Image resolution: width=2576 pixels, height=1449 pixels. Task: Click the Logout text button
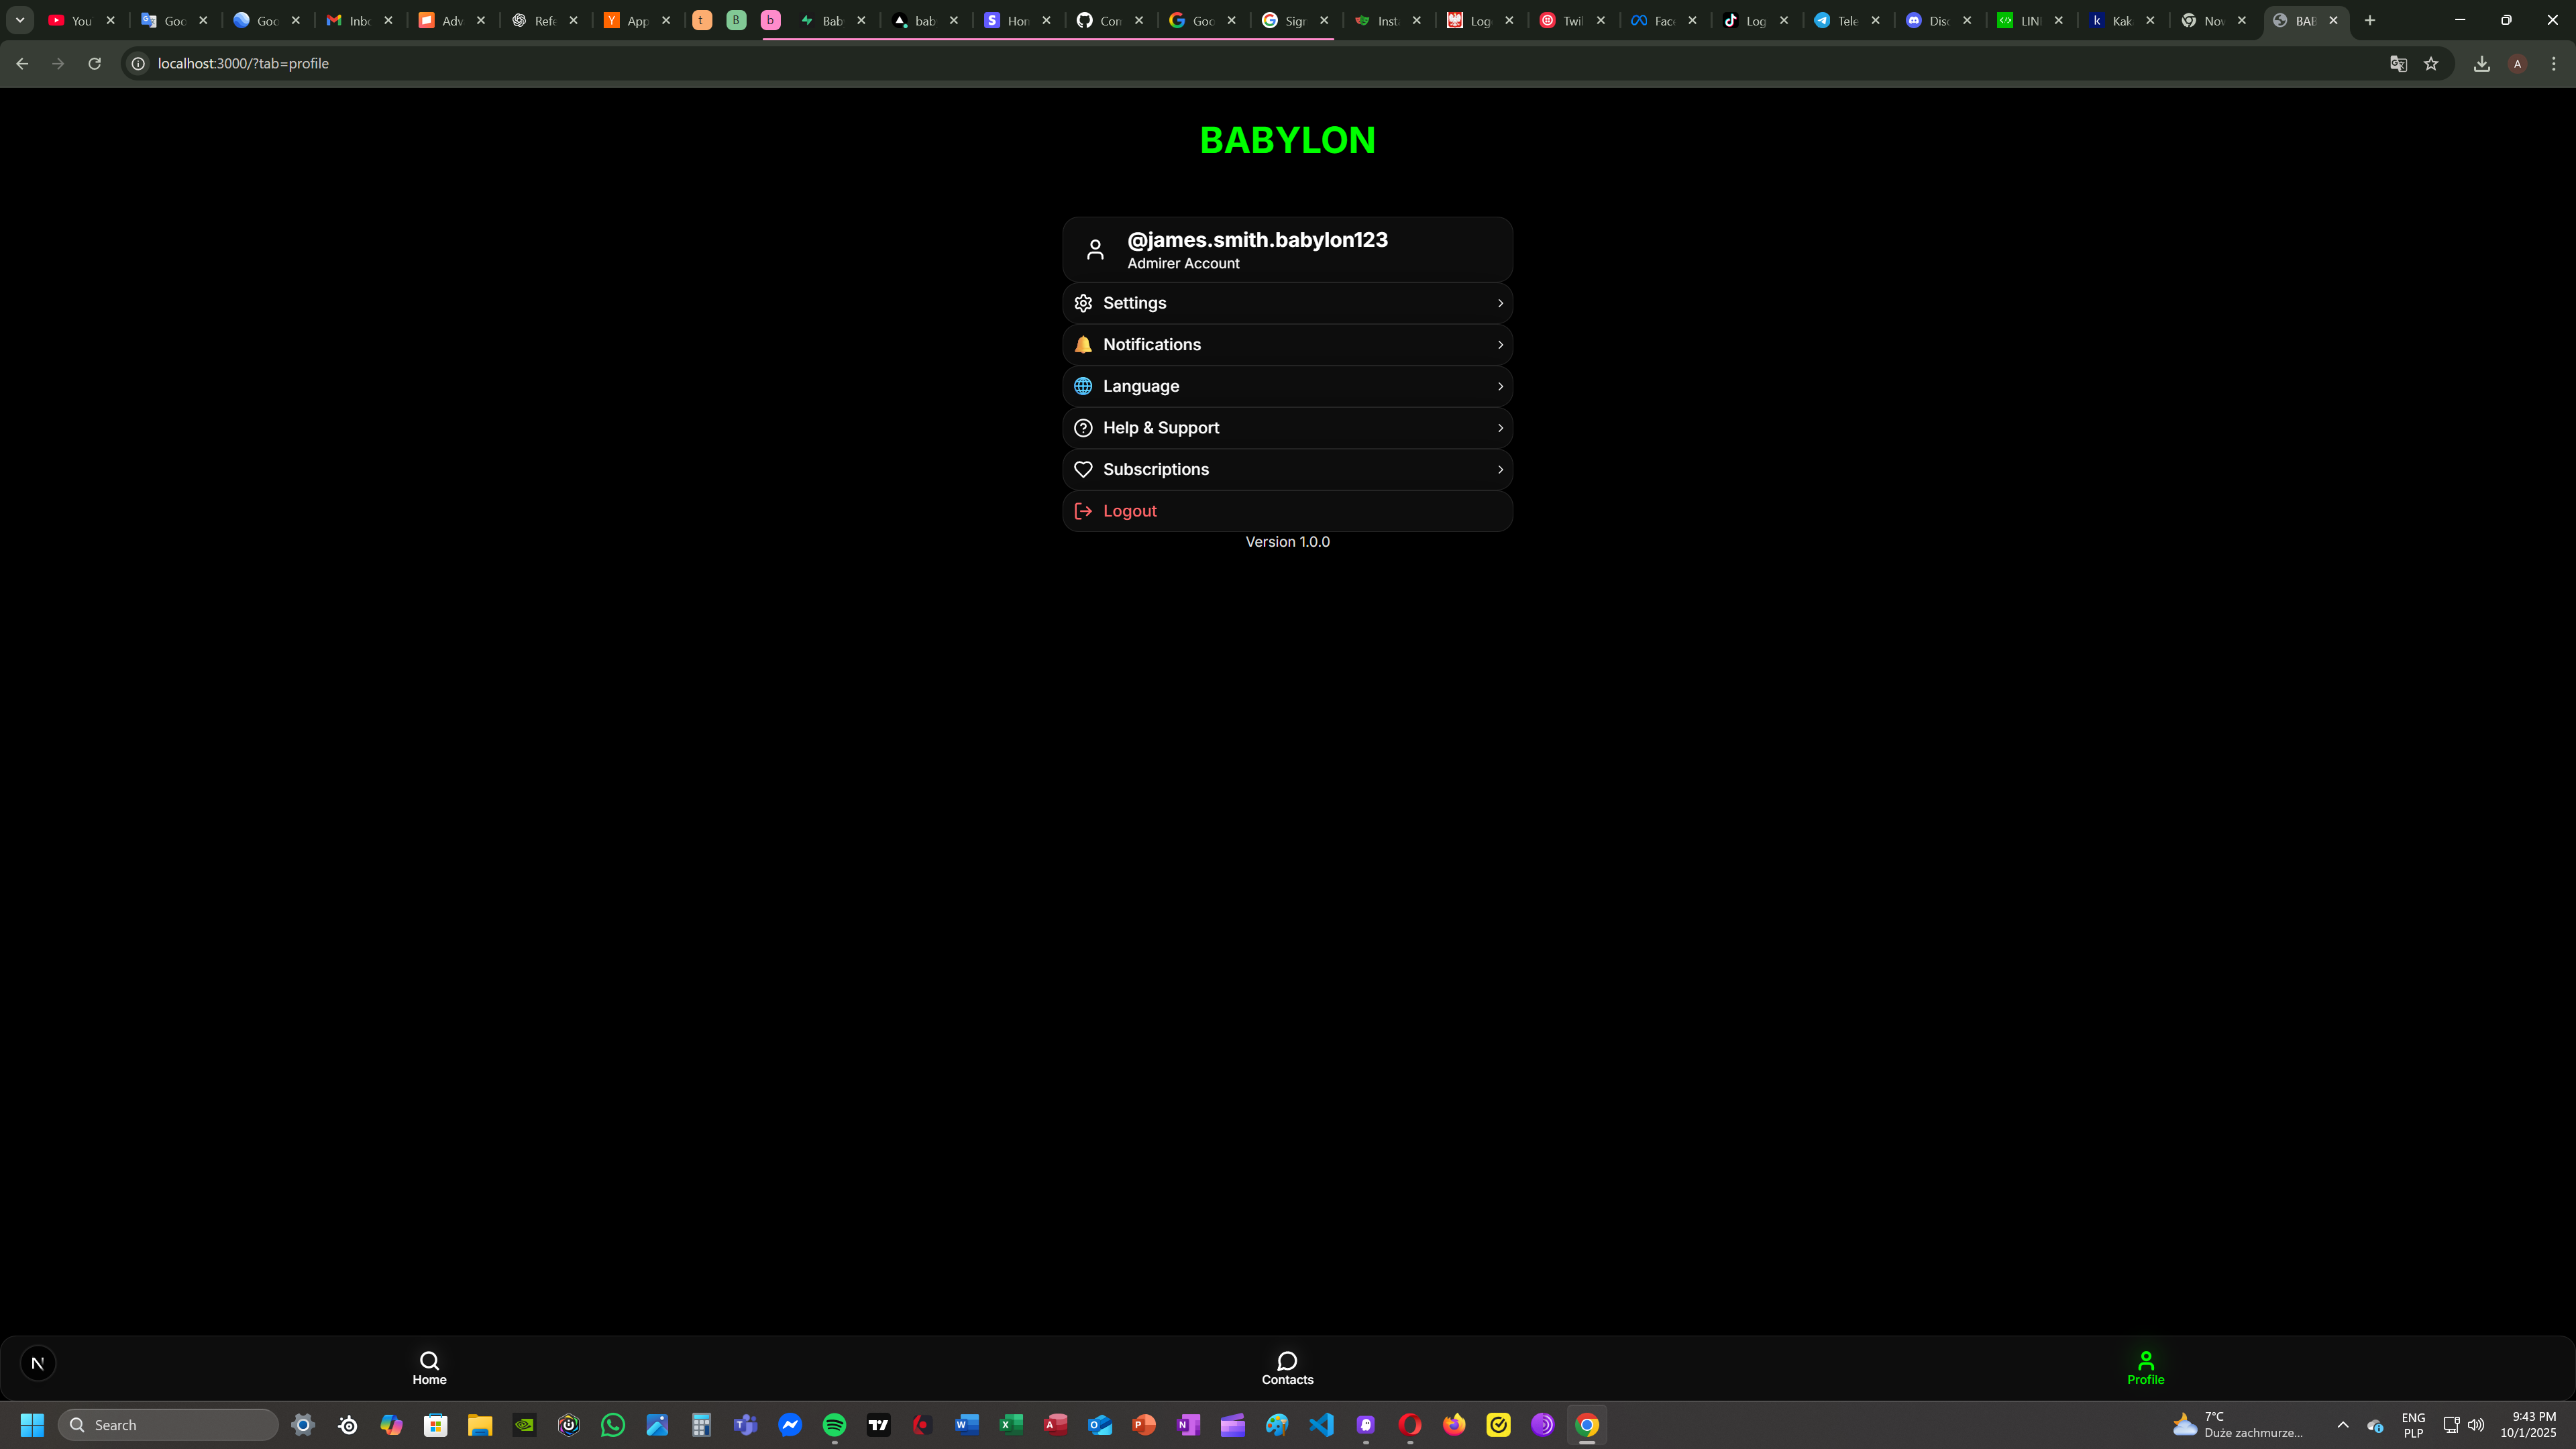coord(1130,511)
